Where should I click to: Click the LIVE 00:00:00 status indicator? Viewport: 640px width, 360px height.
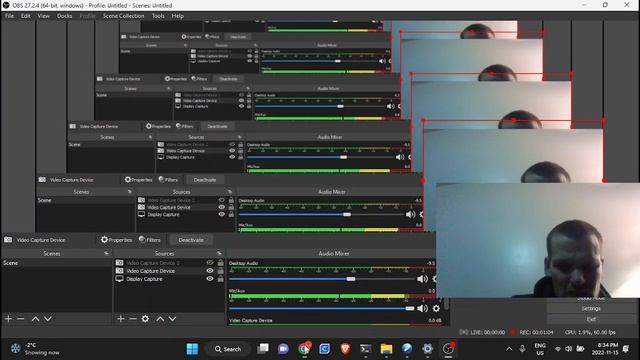tap(482, 332)
